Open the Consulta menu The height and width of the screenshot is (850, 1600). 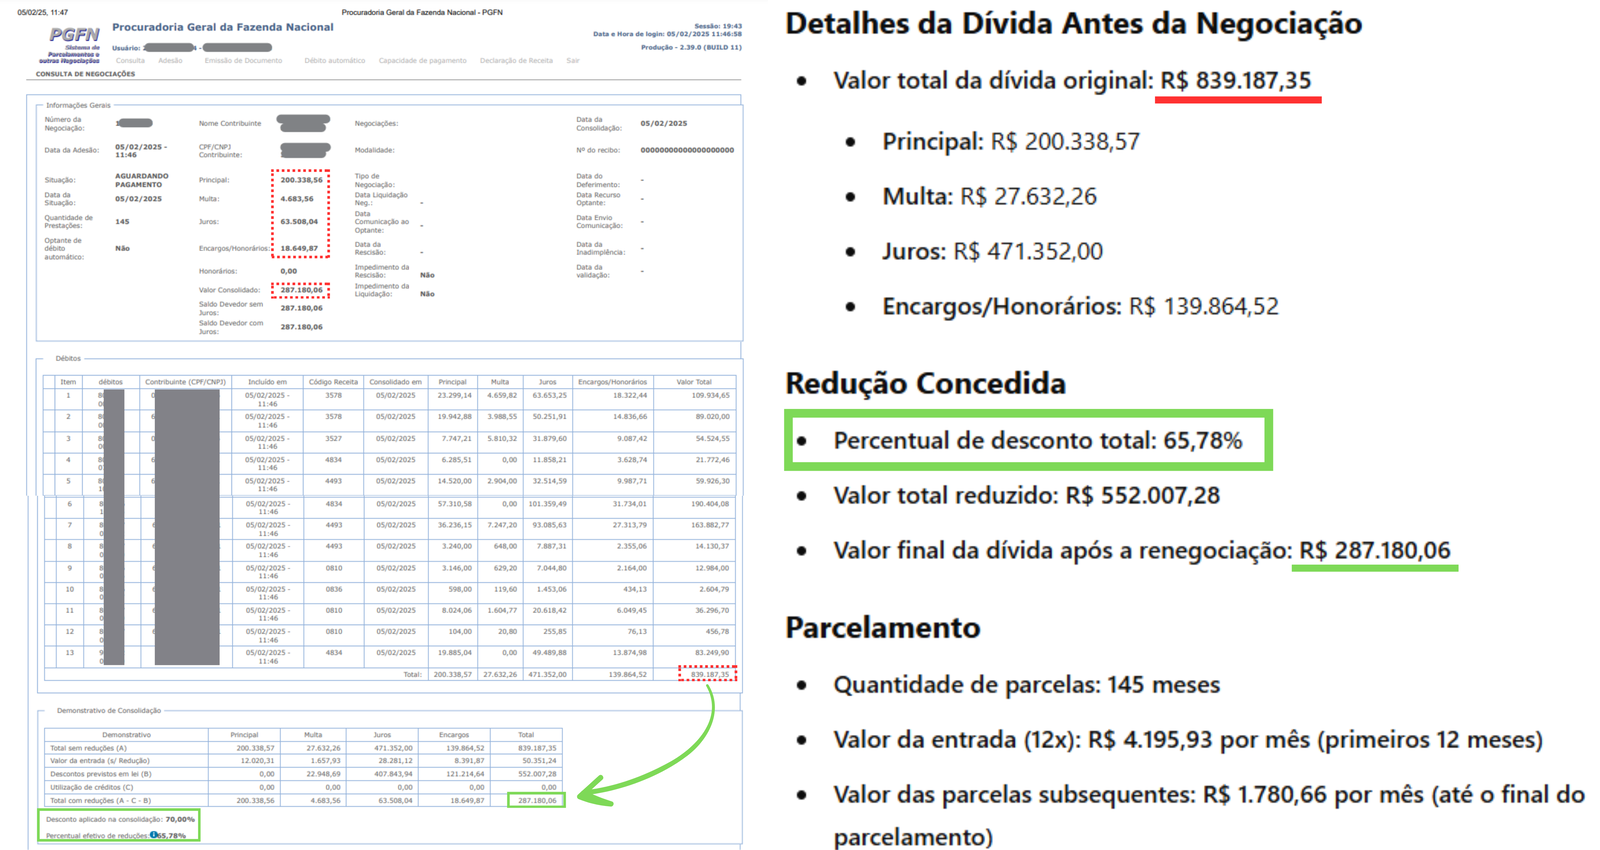pyautogui.click(x=130, y=61)
